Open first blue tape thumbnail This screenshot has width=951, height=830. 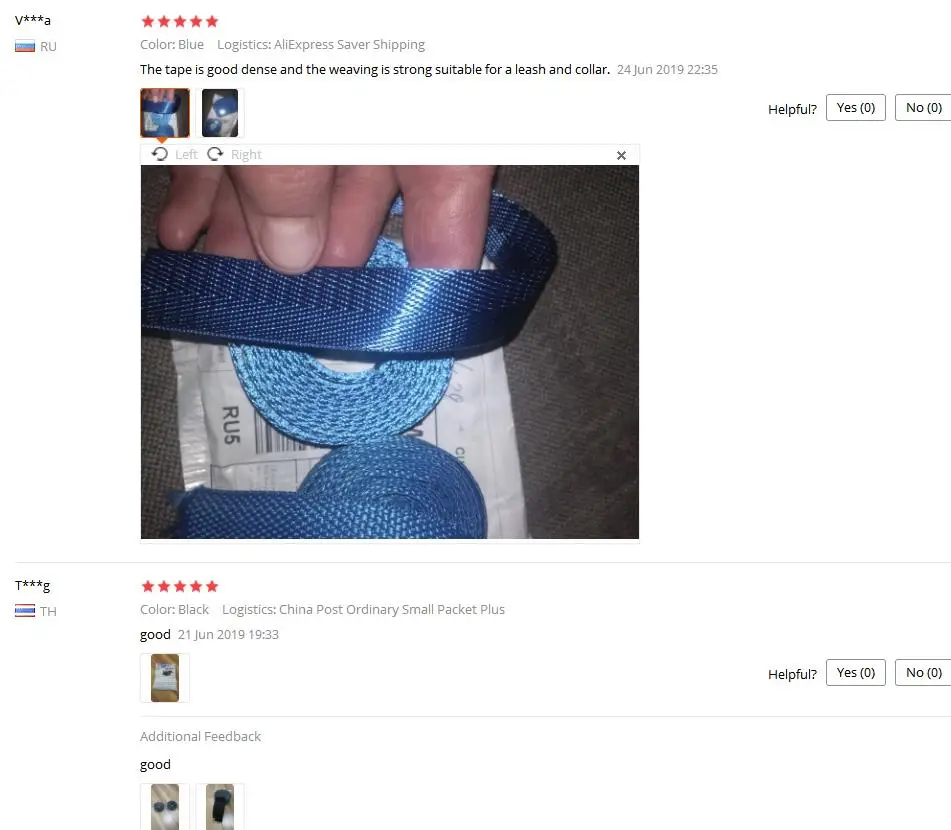[x=165, y=113]
